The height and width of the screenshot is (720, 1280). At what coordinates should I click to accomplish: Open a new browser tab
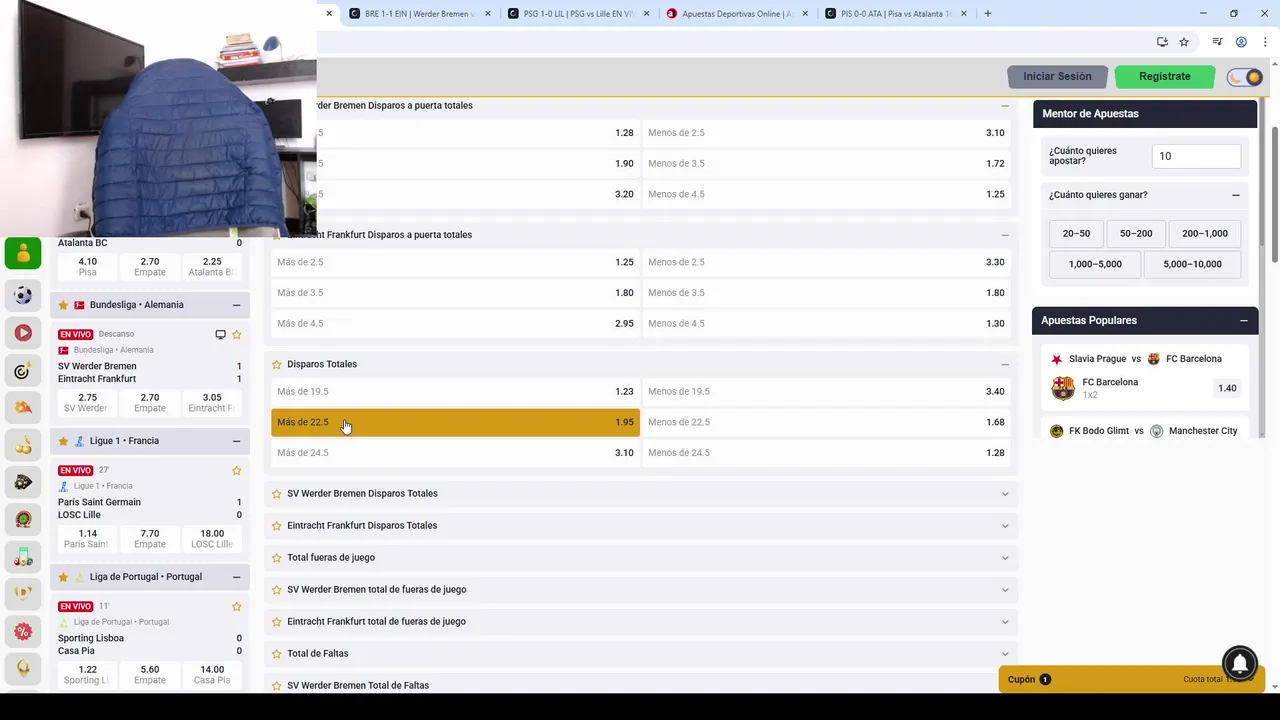[x=987, y=13]
